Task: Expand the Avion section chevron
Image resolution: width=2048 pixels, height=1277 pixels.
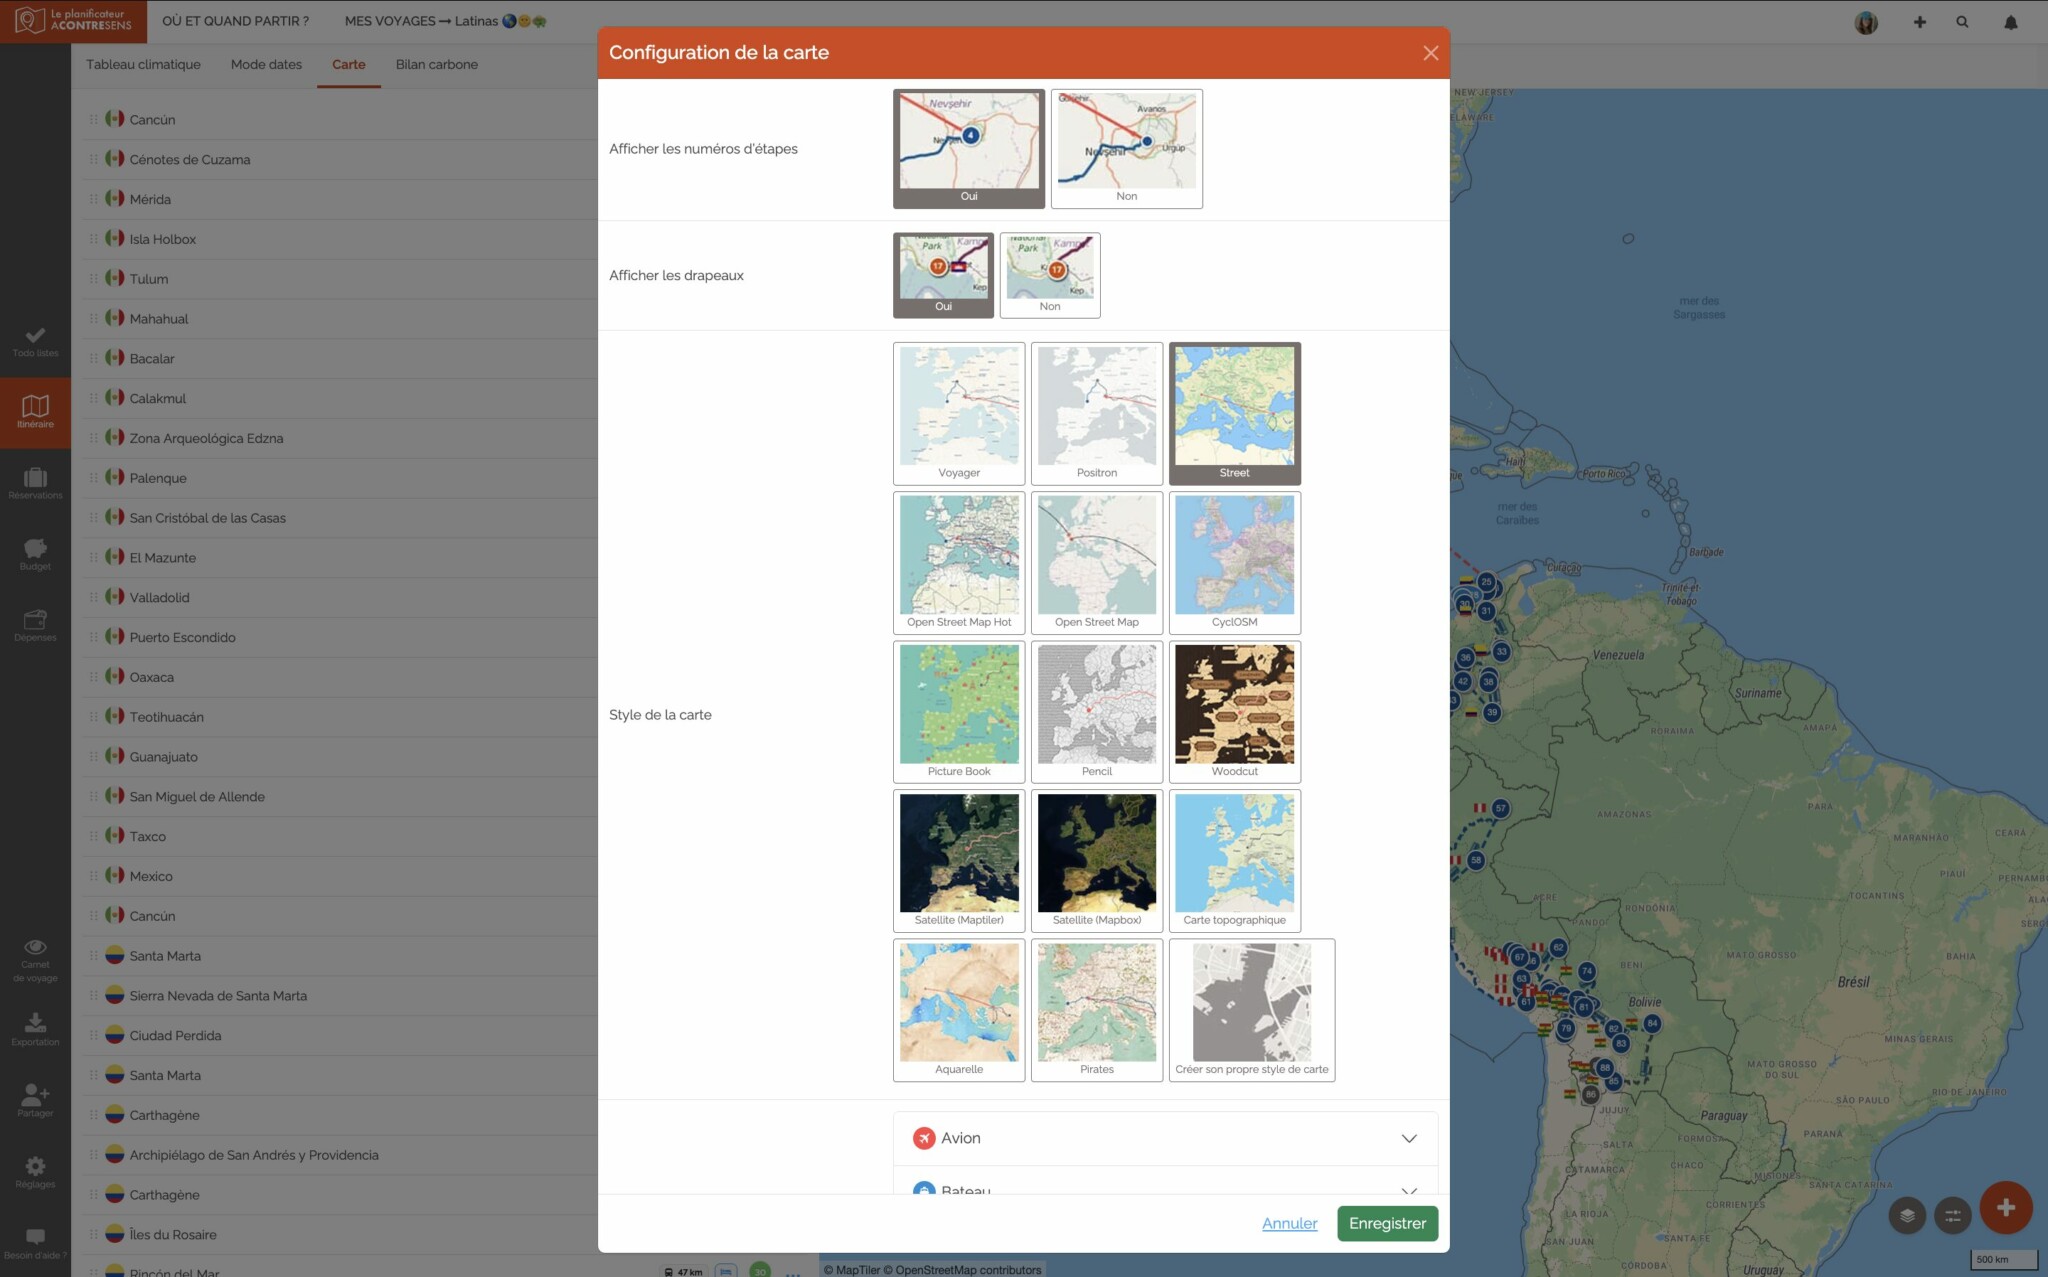Action: click(x=1409, y=1138)
